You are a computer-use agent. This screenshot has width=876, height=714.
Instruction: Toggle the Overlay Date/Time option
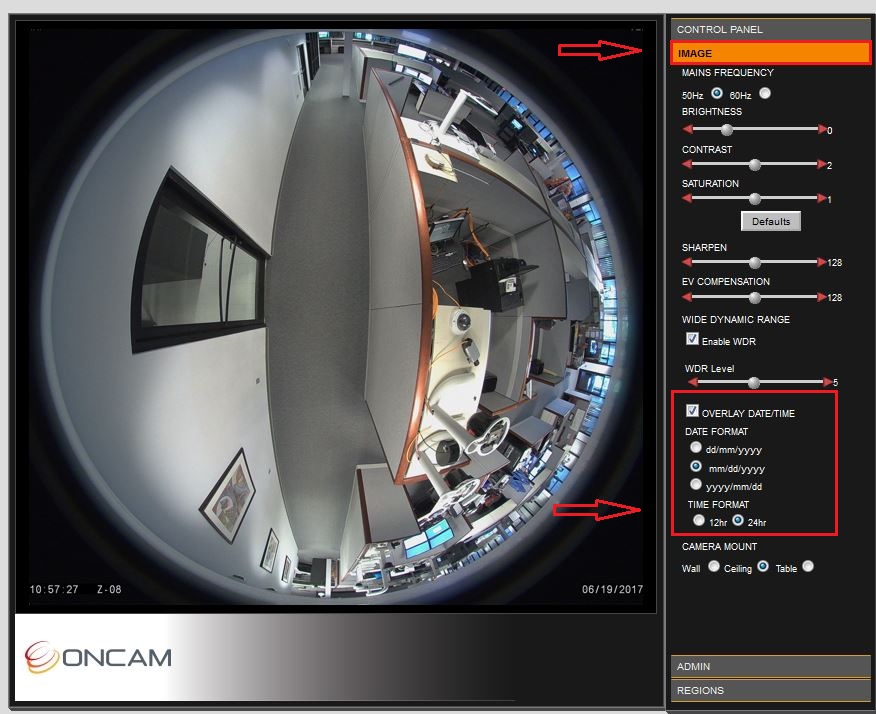692,409
